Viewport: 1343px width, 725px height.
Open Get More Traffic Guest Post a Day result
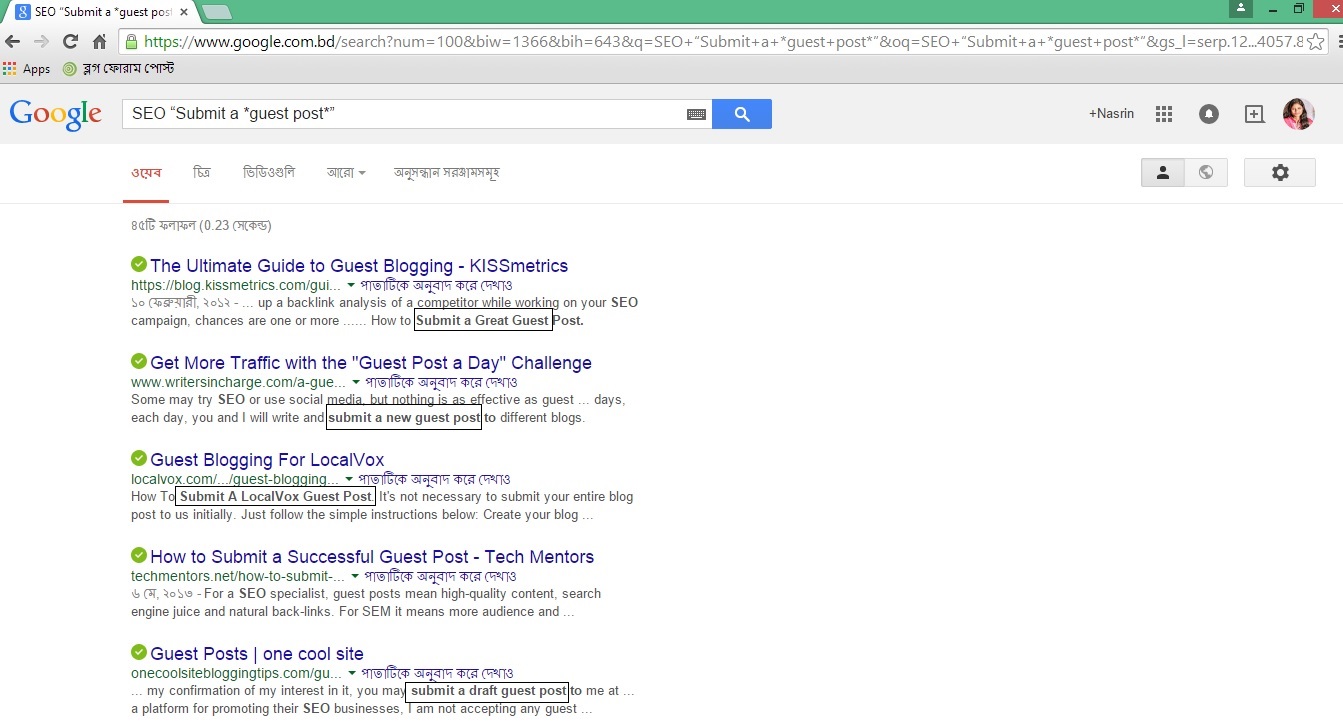pyautogui.click(x=371, y=363)
